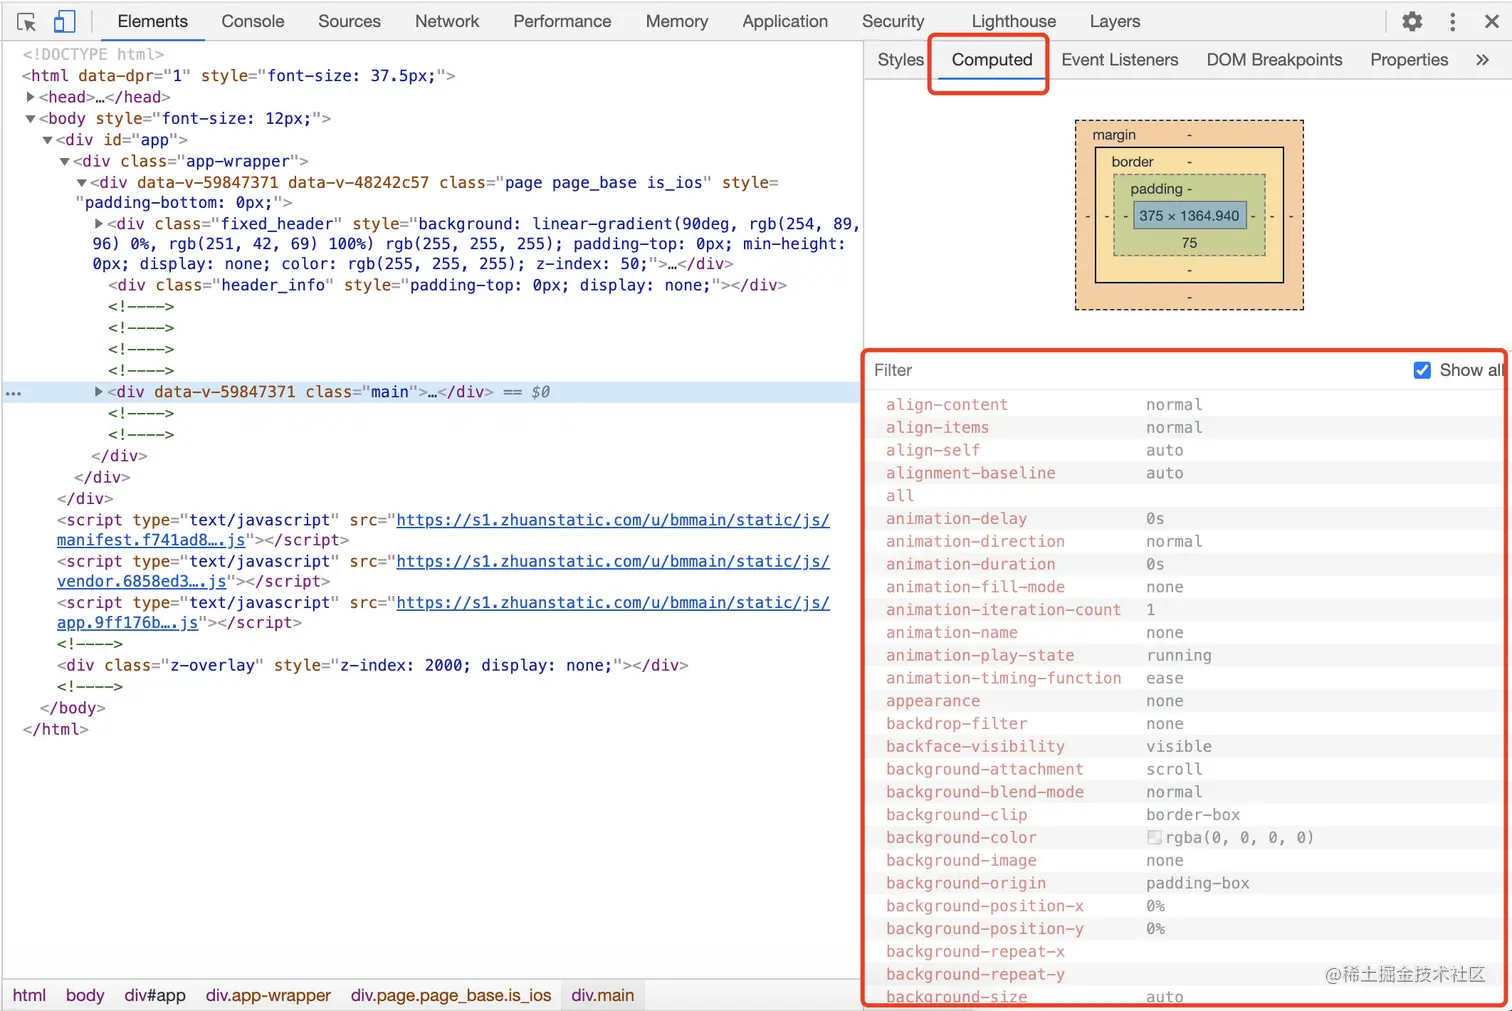The image size is (1512, 1011).
Task: Click the background-color rgba swatch
Action: click(x=1154, y=838)
